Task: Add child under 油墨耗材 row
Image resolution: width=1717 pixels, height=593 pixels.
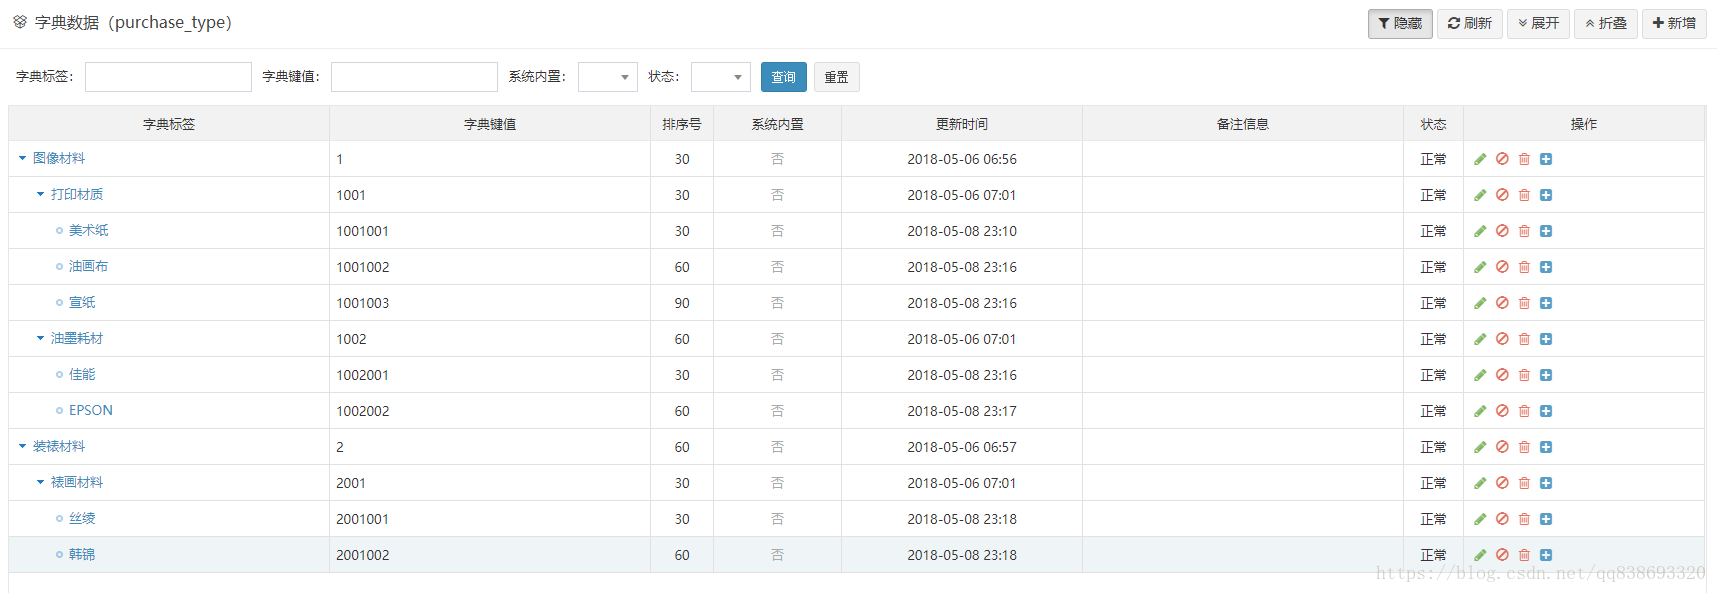Action: (1546, 339)
